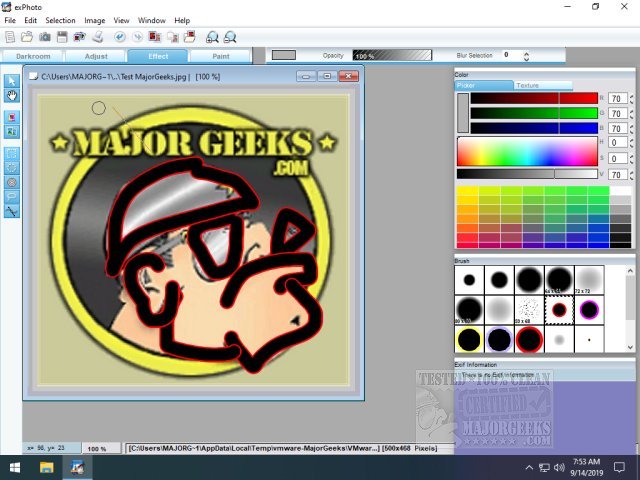Save the image using the floppy disk icon
The image size is (640, 480).
pyautogui.click(x=62, y=37)
